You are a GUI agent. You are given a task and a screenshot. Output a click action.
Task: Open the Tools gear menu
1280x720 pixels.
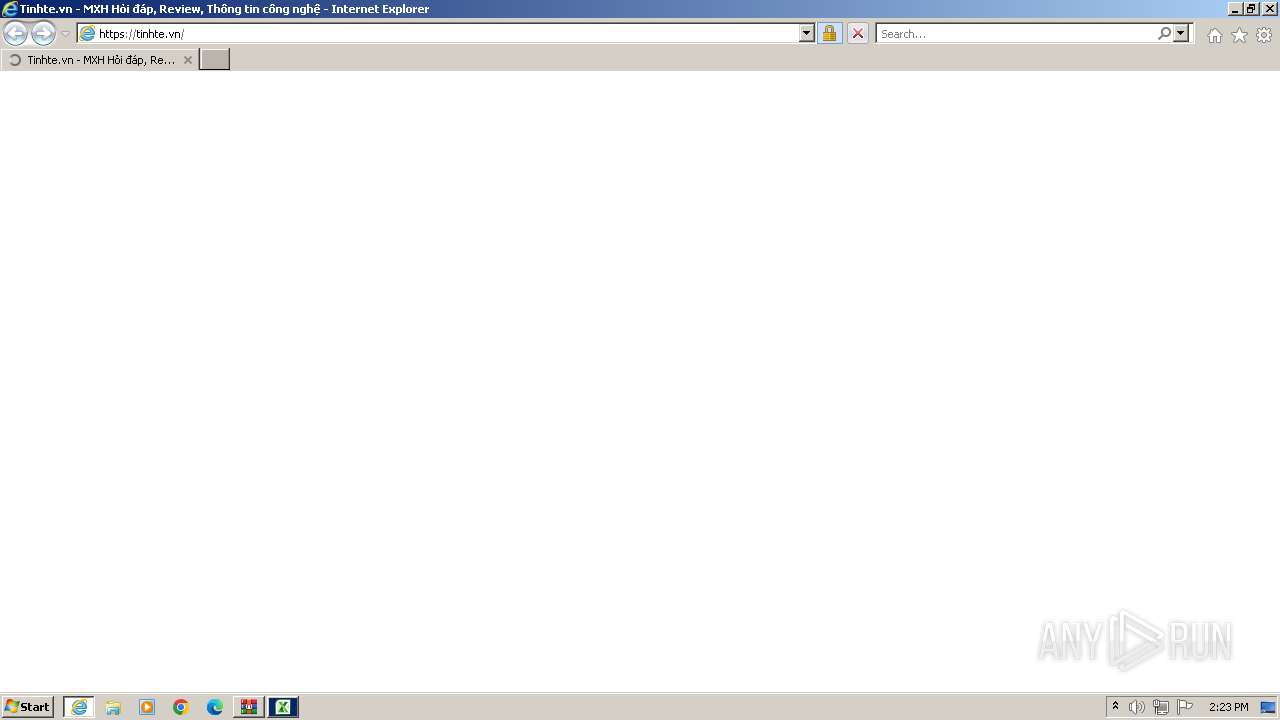point(1264,35)
